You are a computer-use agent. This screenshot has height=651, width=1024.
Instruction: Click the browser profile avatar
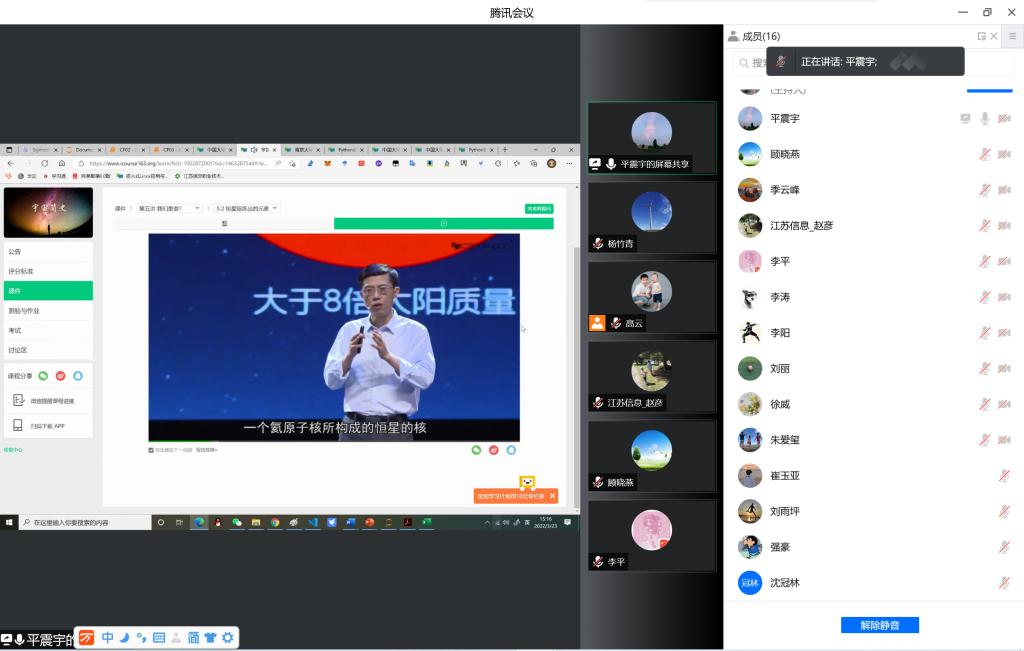(x=551, y=163)
